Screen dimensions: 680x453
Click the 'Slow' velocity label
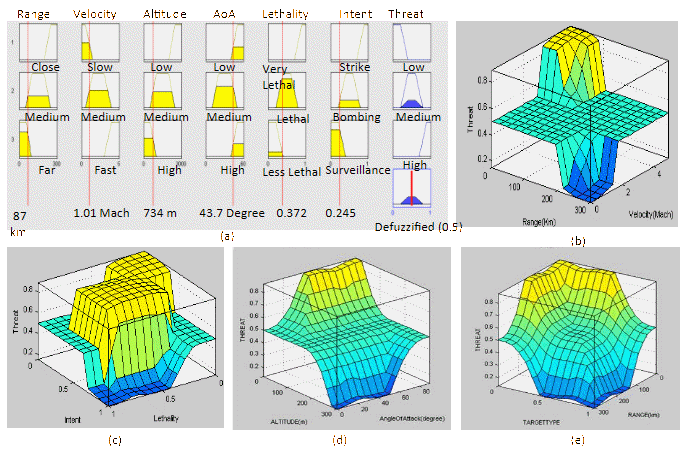(x=100, y=67)
